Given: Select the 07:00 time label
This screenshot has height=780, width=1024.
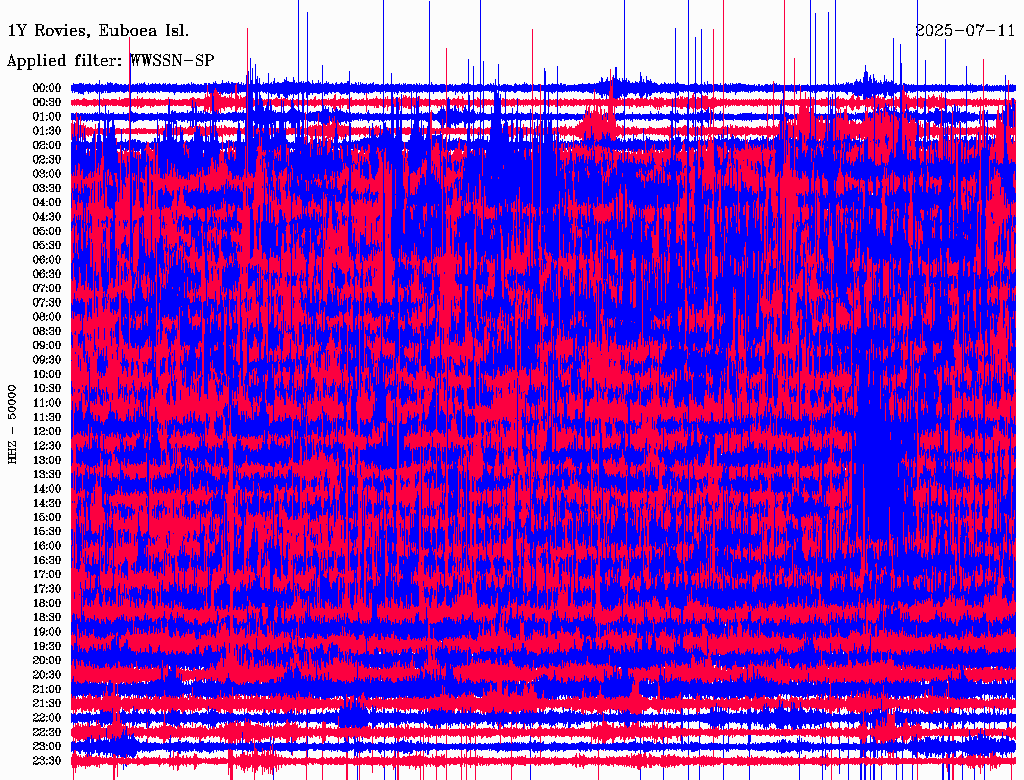Looking at the screenshot, I should [x=48, y=288].
